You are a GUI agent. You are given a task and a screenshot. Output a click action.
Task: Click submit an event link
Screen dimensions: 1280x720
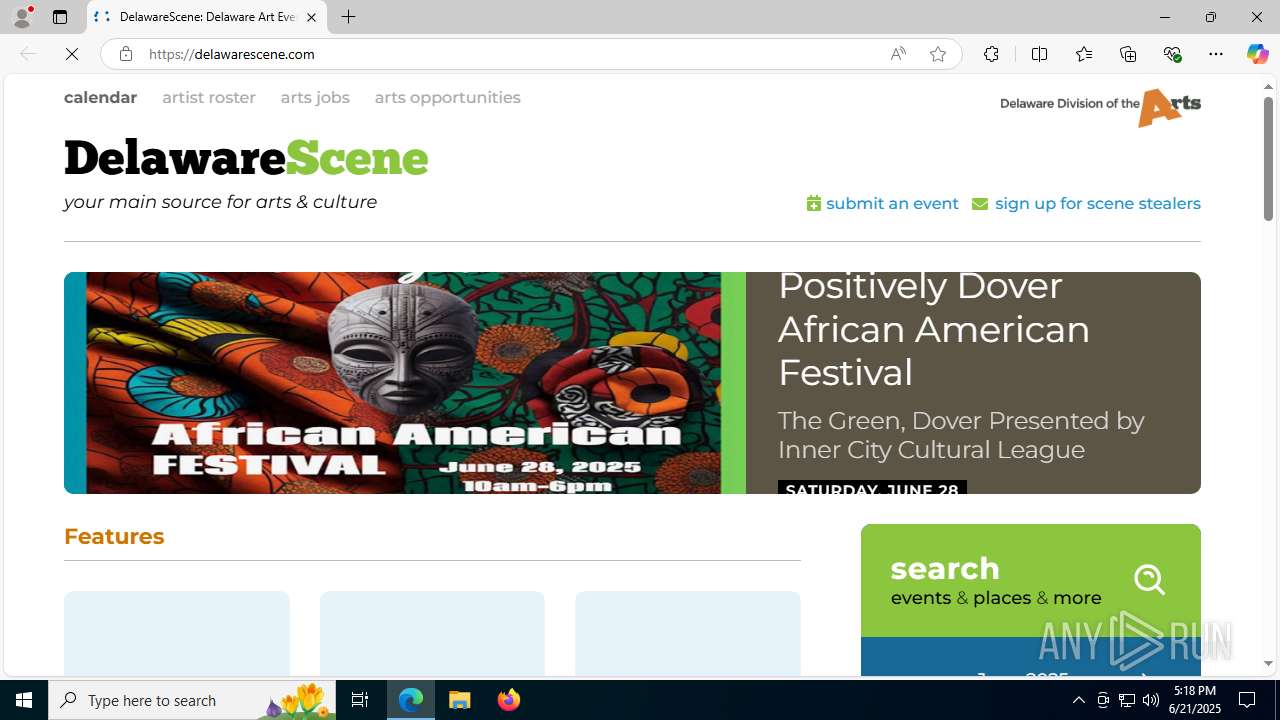(x=882, y=203)
